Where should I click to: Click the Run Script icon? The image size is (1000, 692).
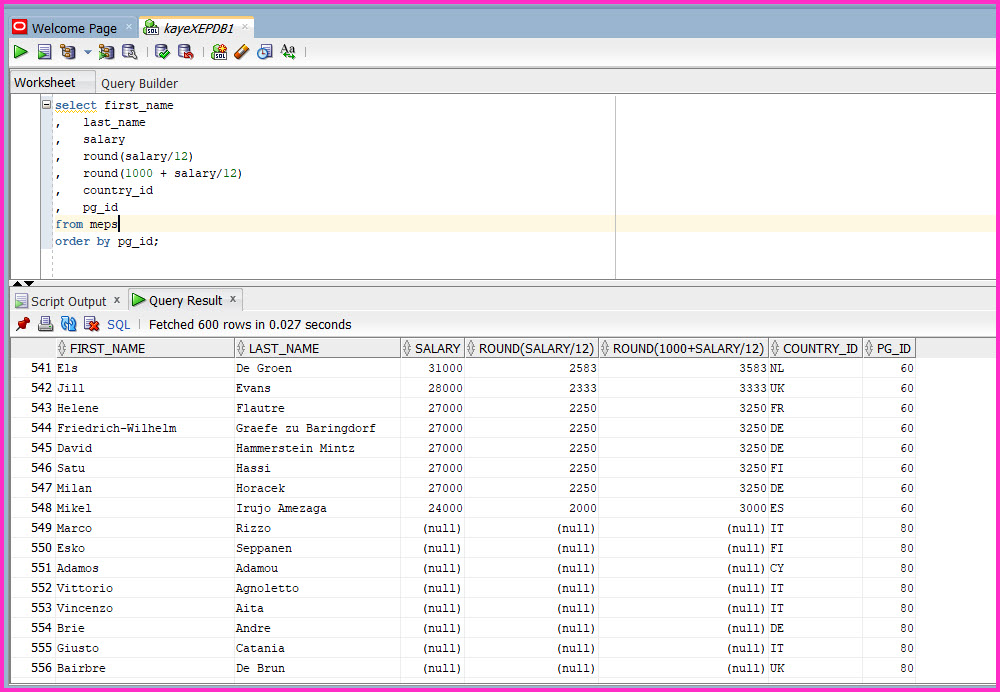(x=44, y=52)
